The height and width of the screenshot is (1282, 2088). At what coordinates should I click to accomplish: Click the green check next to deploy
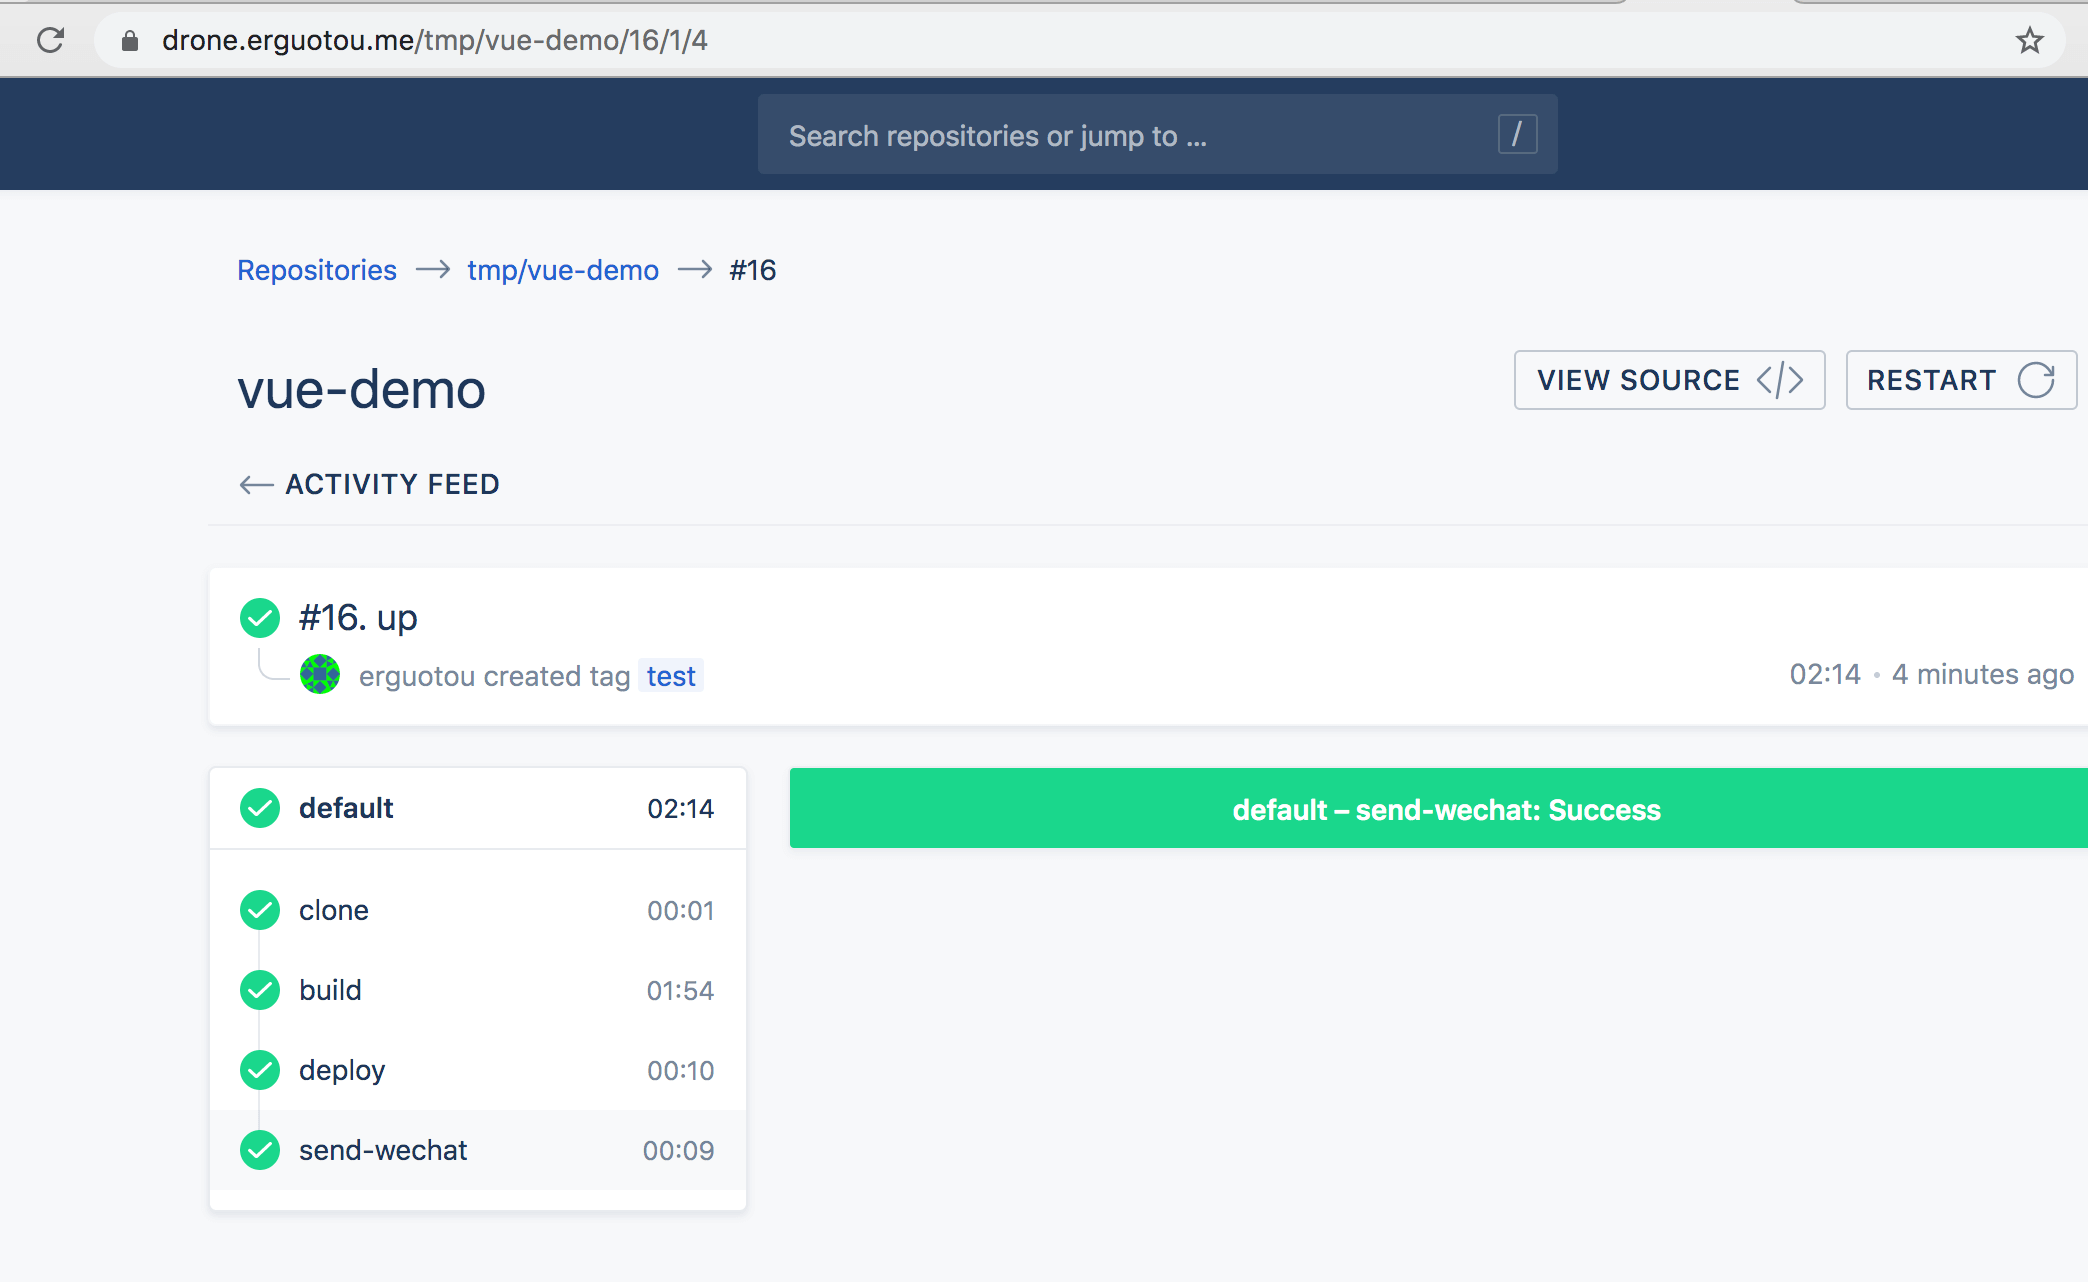(x=260, y=1070)
